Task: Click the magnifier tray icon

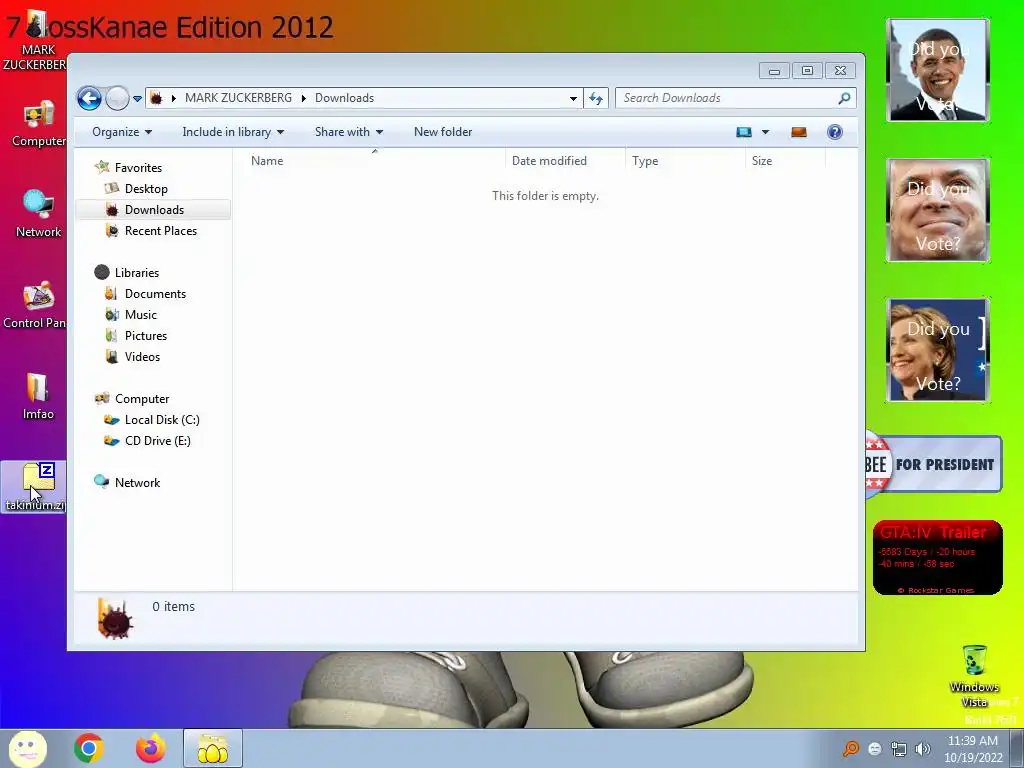Action: (x=851, y=748)
